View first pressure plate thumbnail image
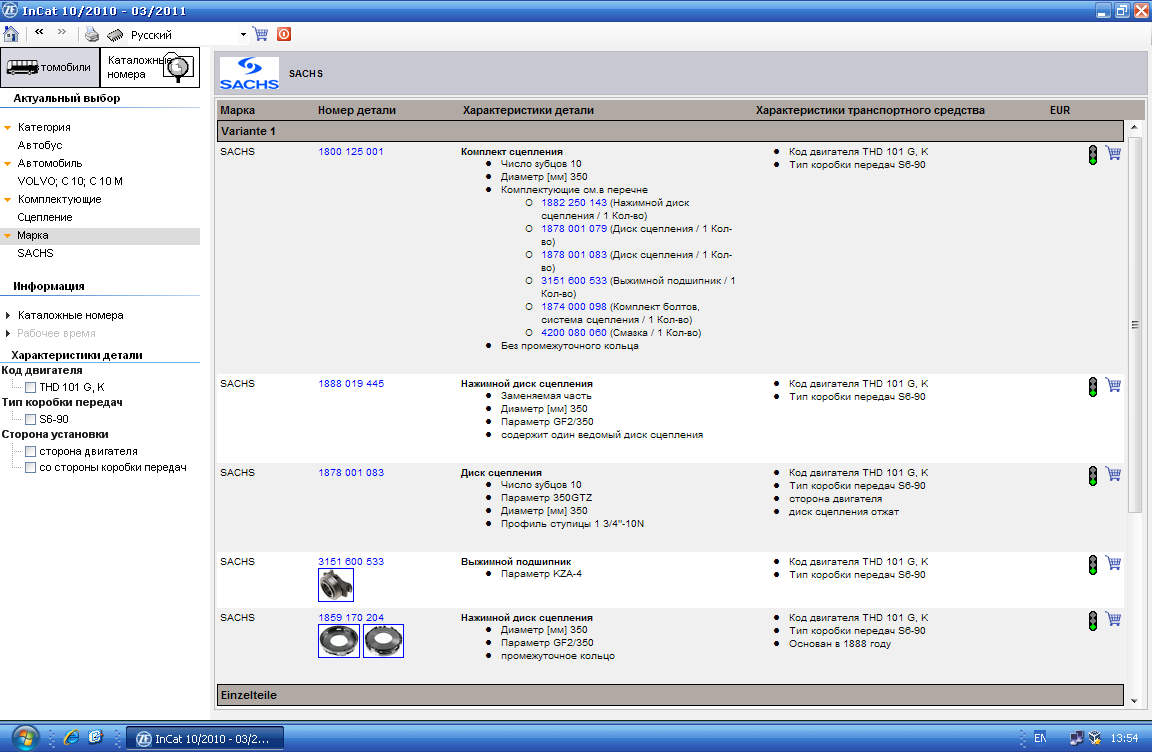This screenshot has height=752, width=1152. coord(339,641)
